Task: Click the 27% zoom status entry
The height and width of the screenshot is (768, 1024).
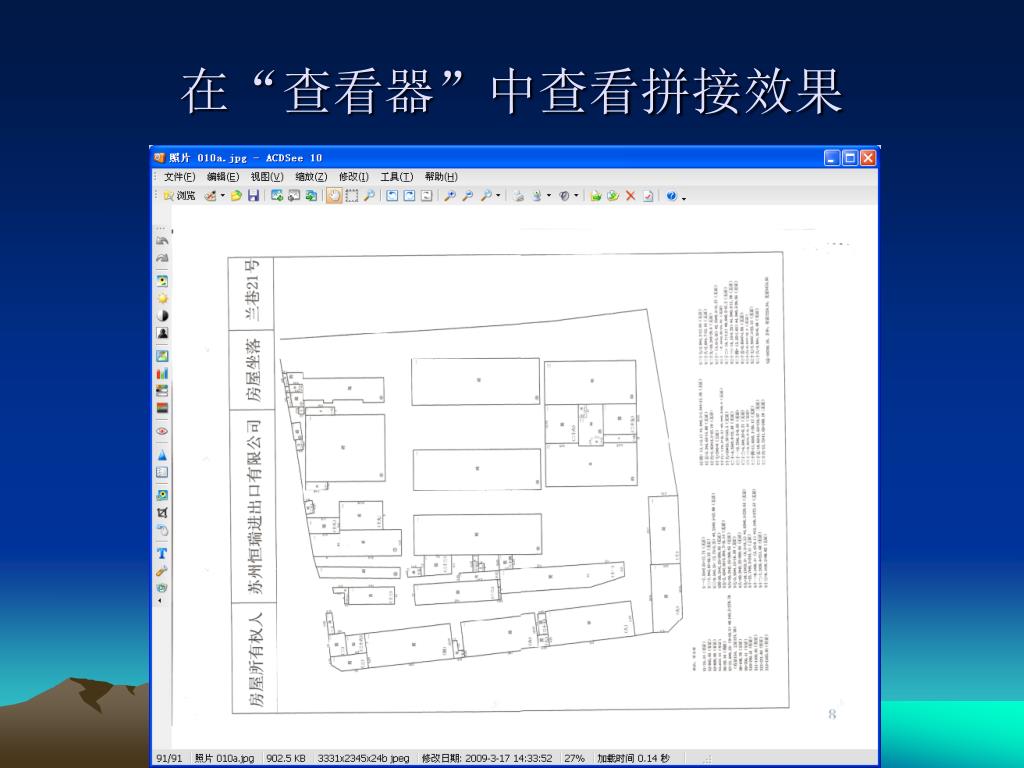Action: coord(574,758)
